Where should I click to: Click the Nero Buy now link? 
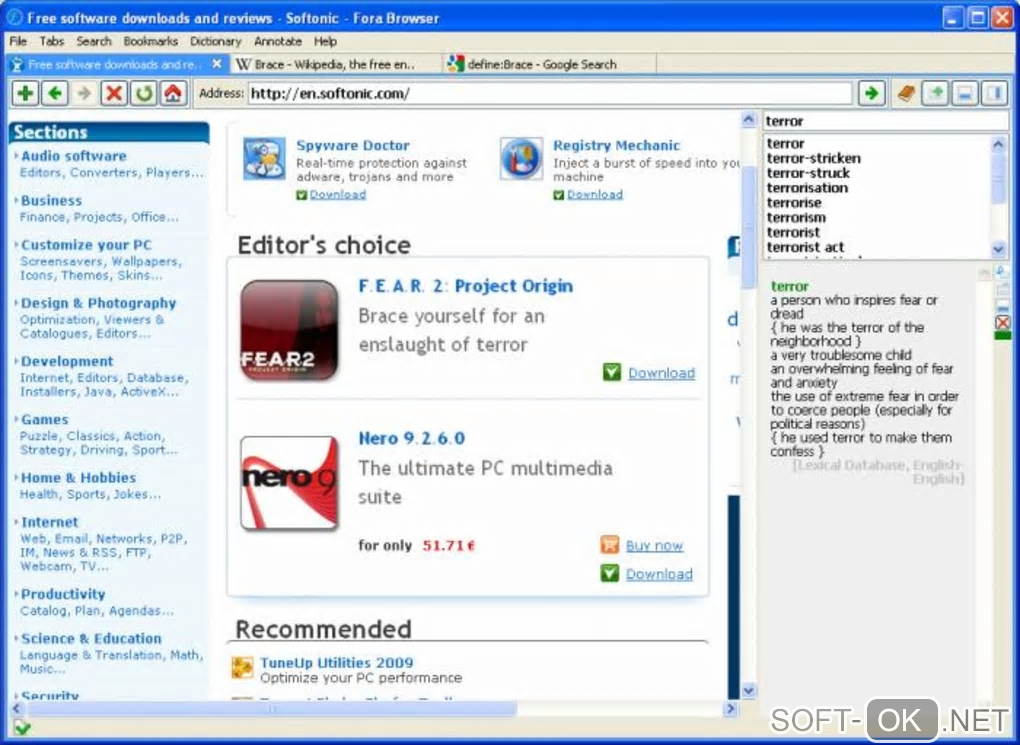coord(654,545)
